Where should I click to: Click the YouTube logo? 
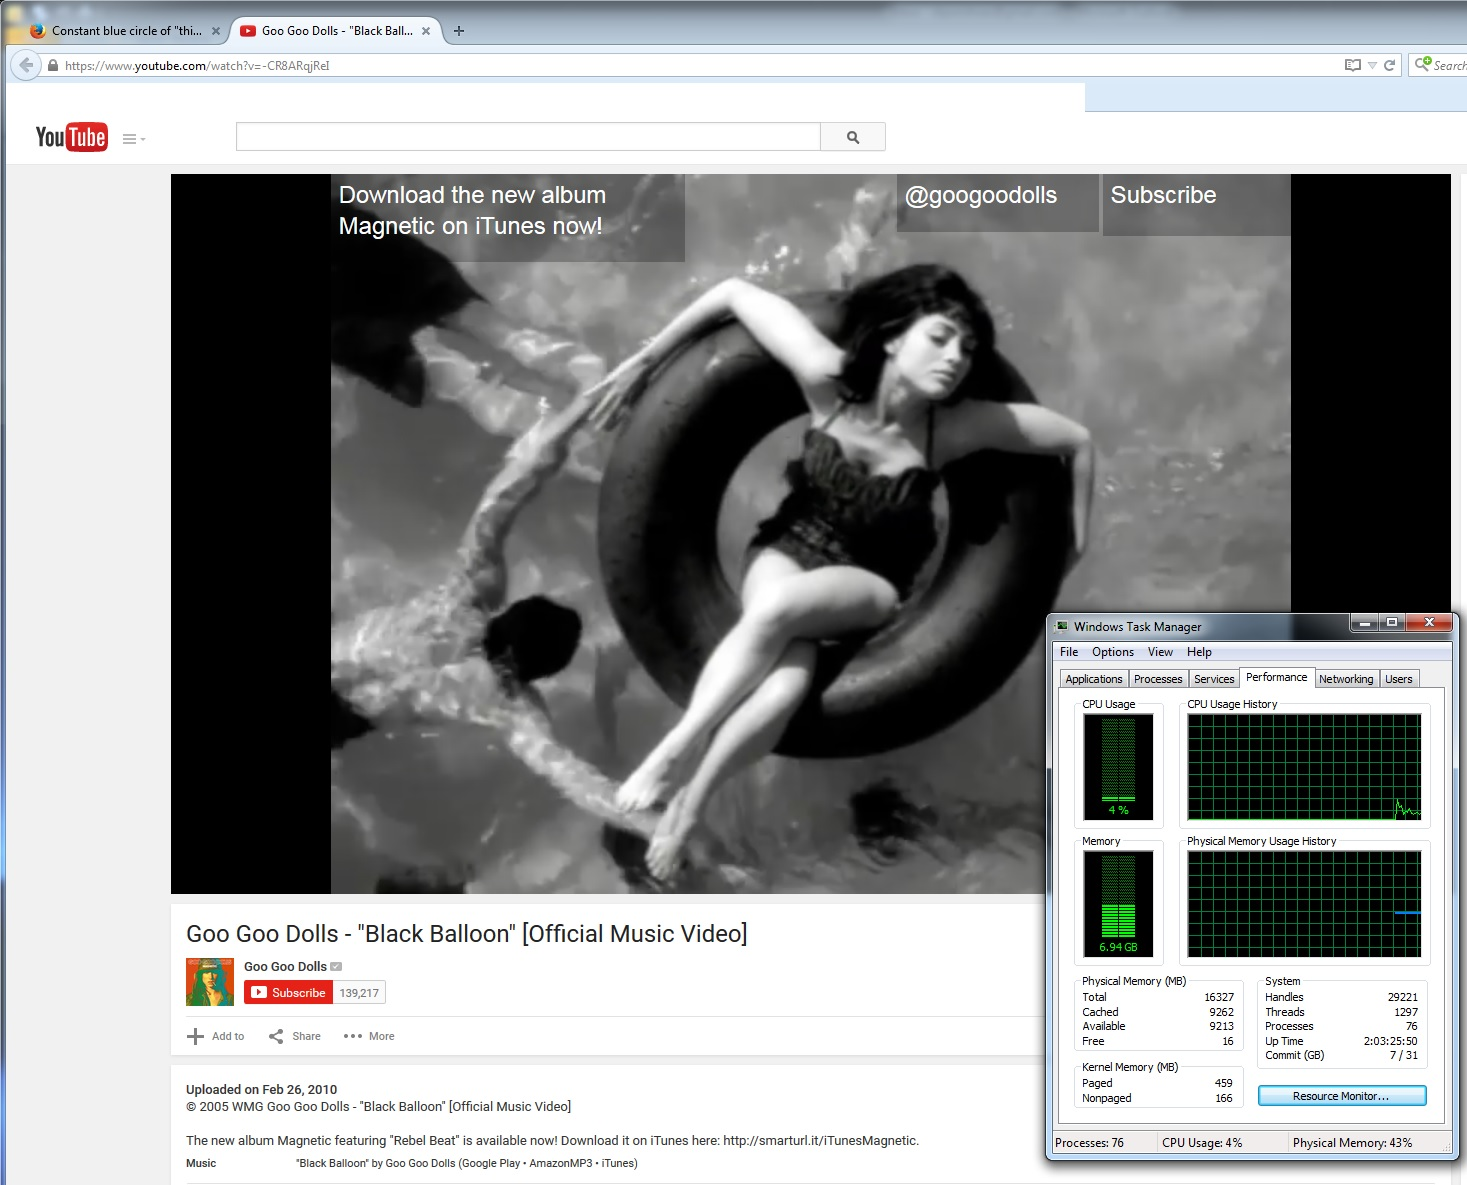[x=71, y=137]
